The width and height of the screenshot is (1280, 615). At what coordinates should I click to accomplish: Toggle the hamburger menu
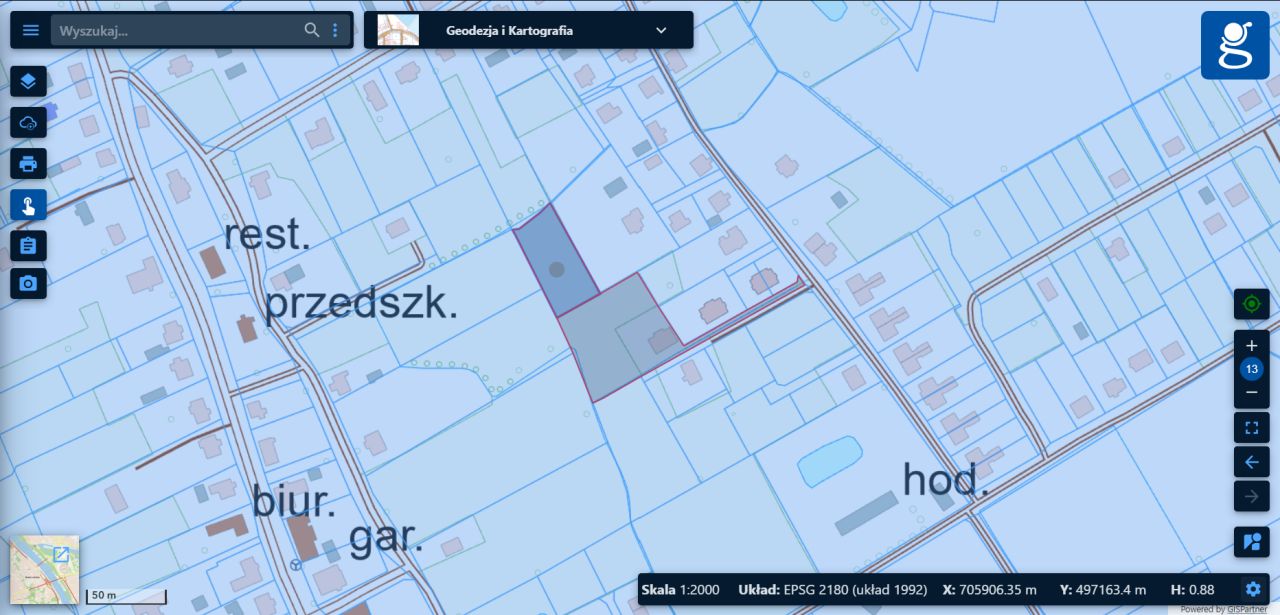tap(30, 29)
